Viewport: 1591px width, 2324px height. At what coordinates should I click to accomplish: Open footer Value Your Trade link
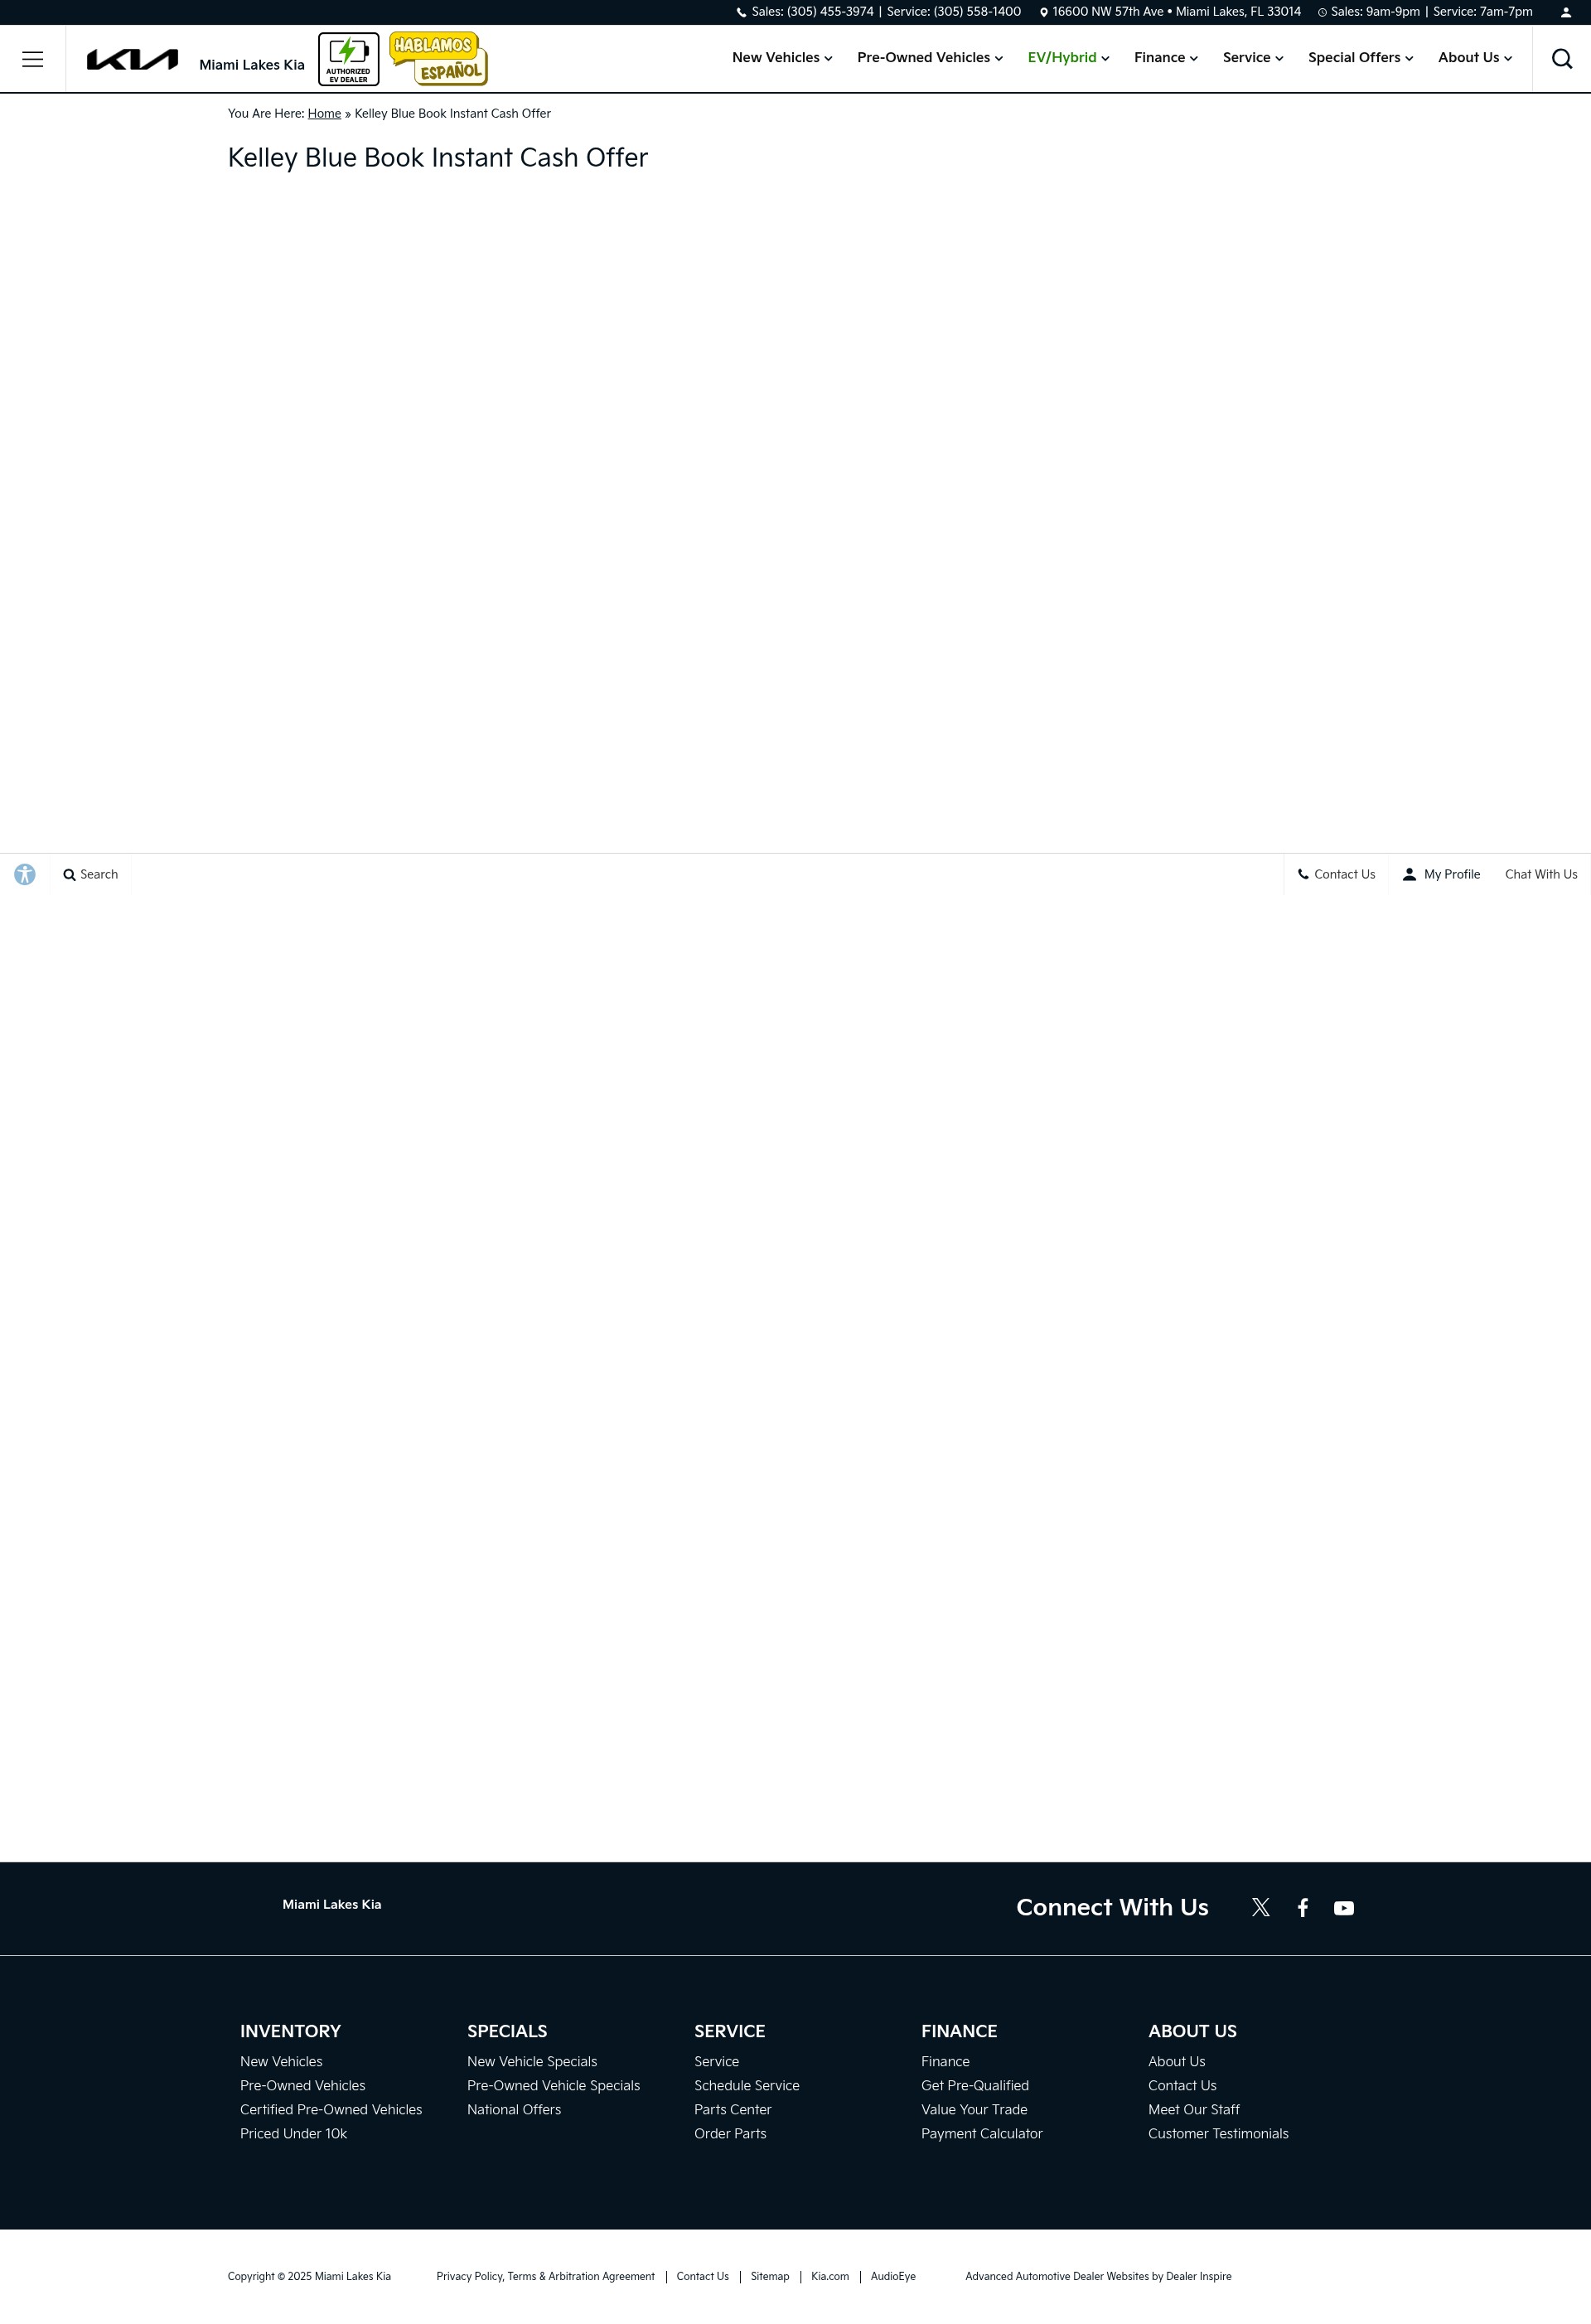tap(974, 2109)
